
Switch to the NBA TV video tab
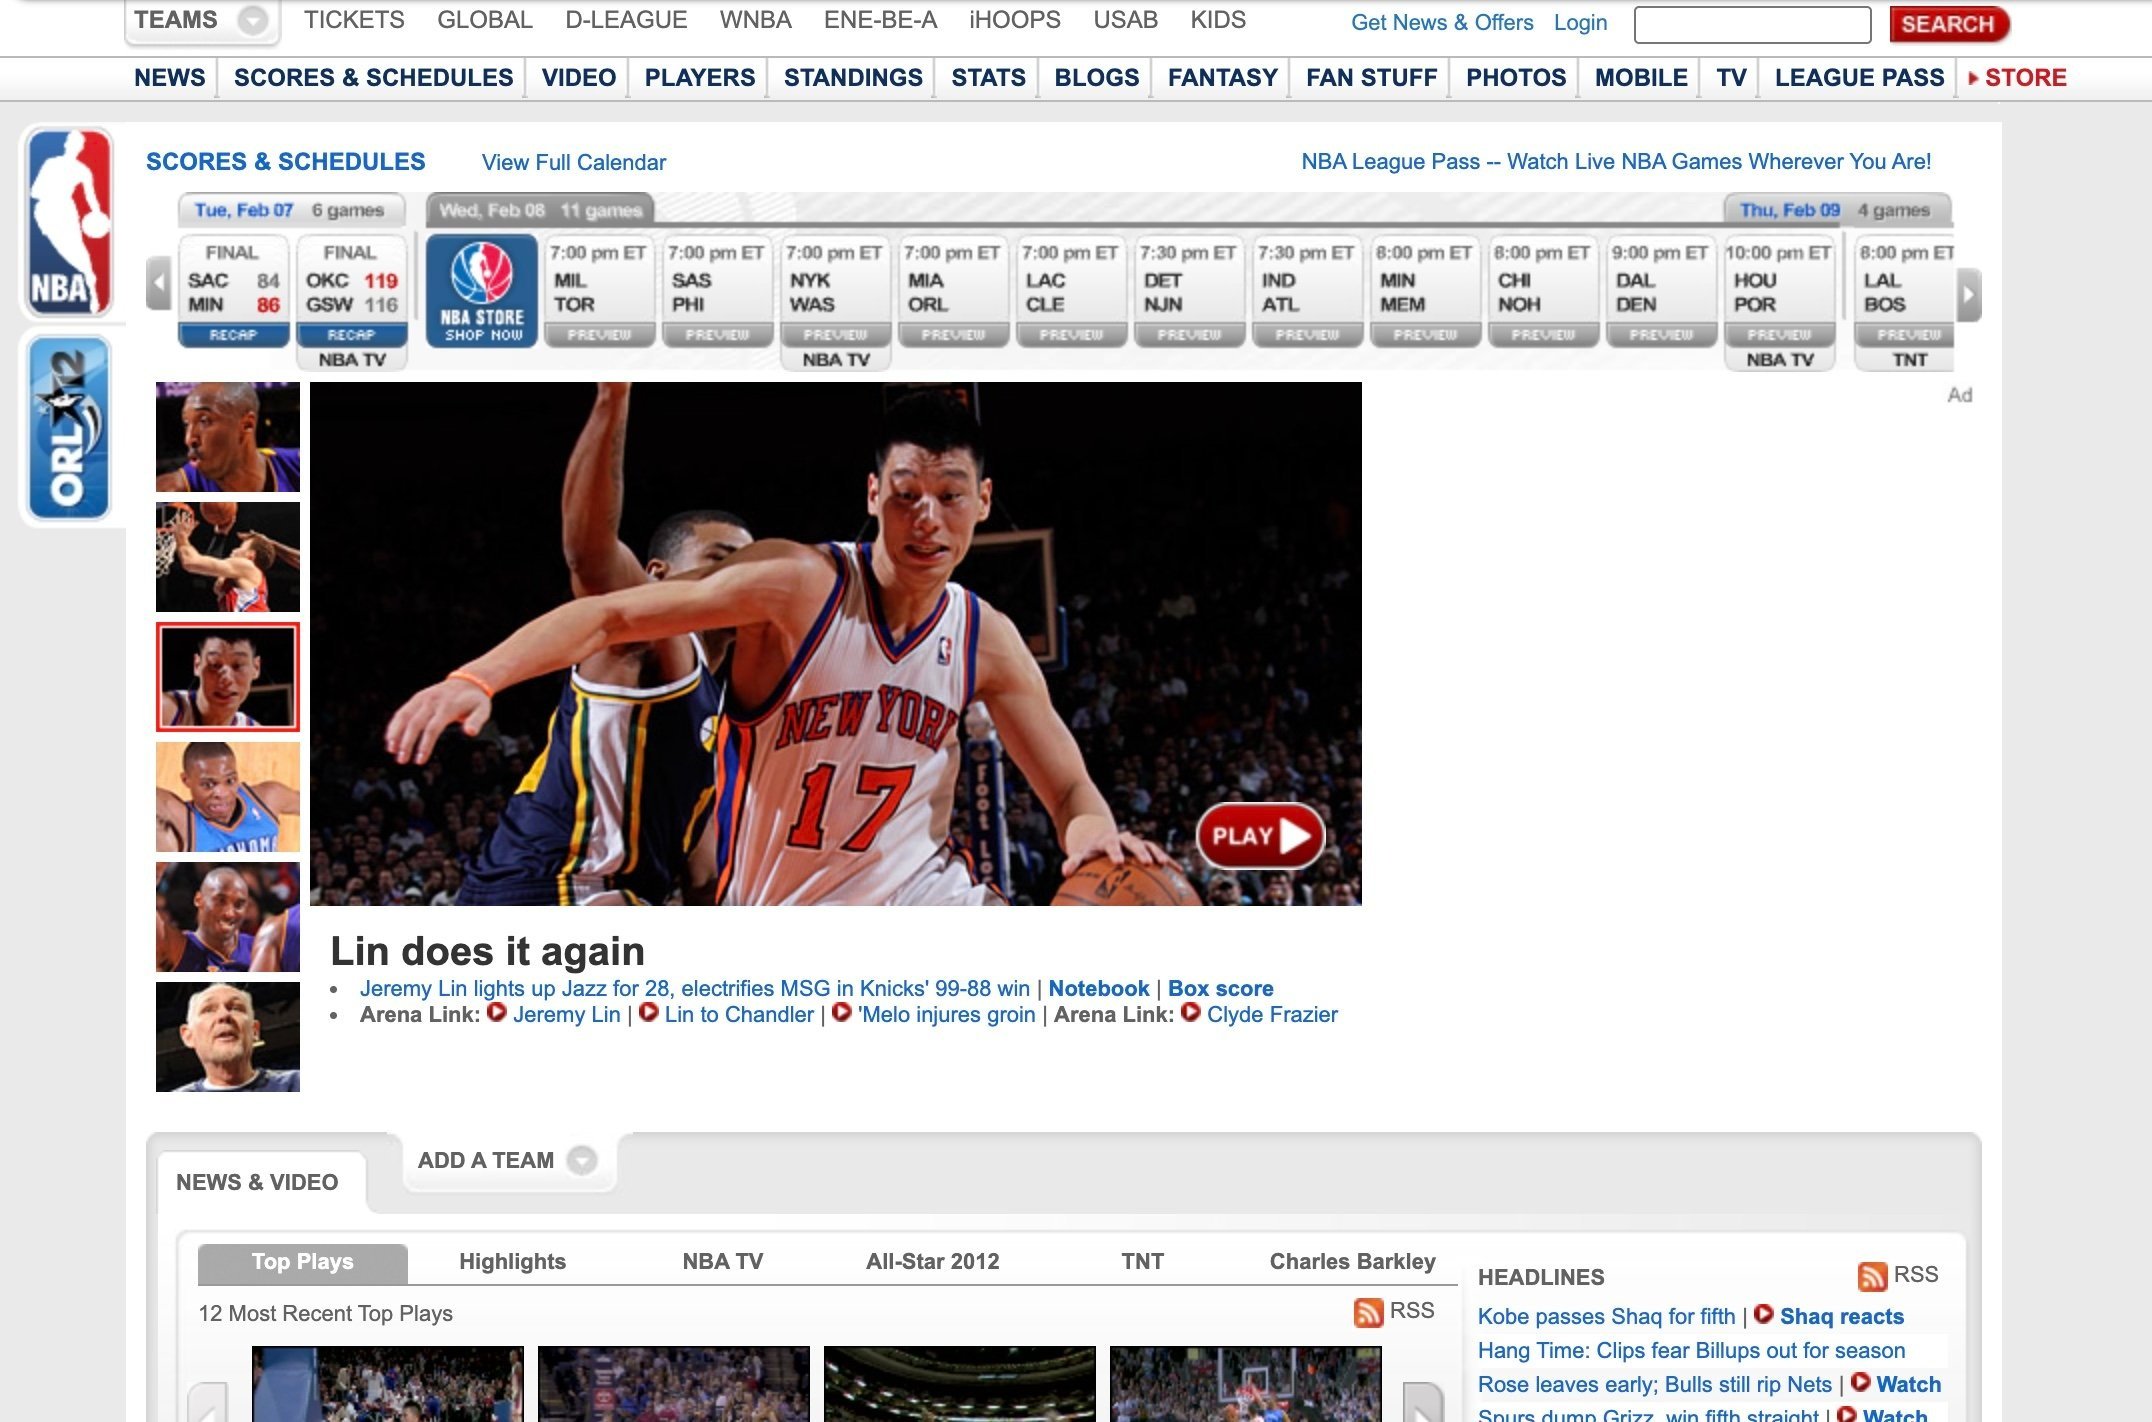tap(722, 1262)
